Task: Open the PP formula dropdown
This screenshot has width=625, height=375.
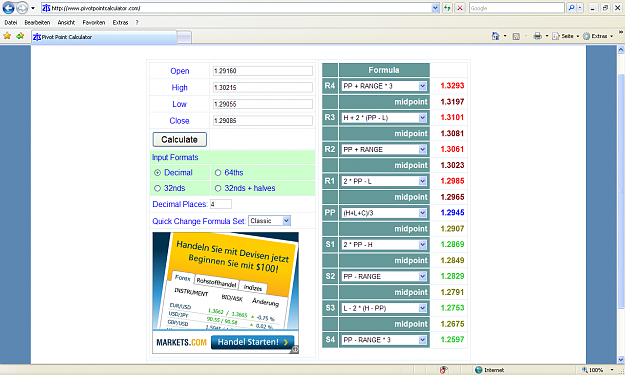Action: (384, 213)
